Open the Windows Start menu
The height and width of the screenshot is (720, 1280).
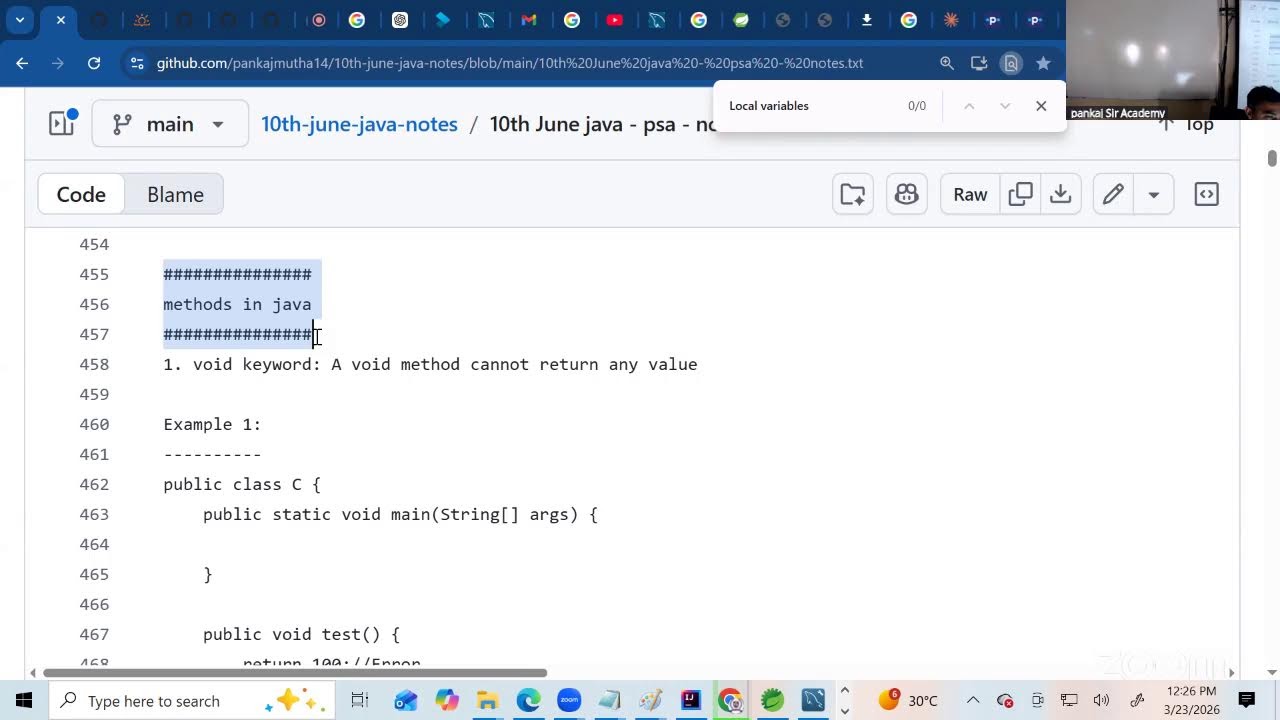pos(23,700)
